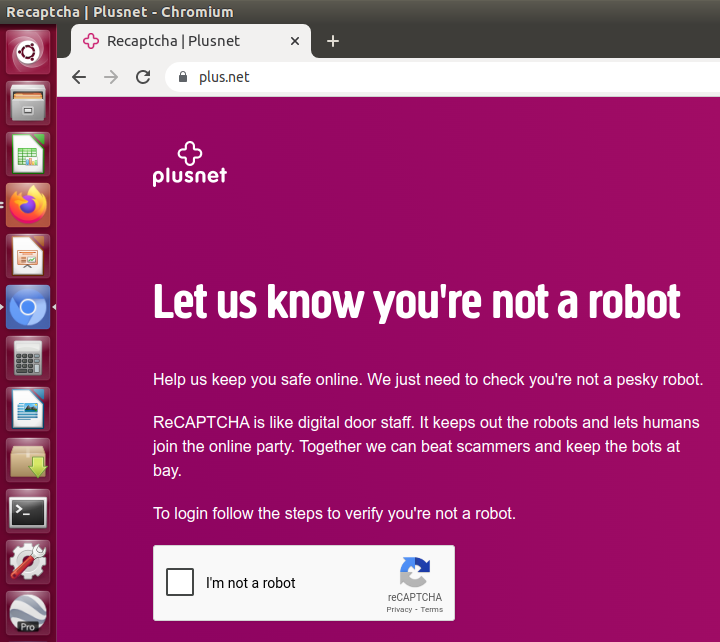
Task: Open a new browser tab
Action: (333, 41)
